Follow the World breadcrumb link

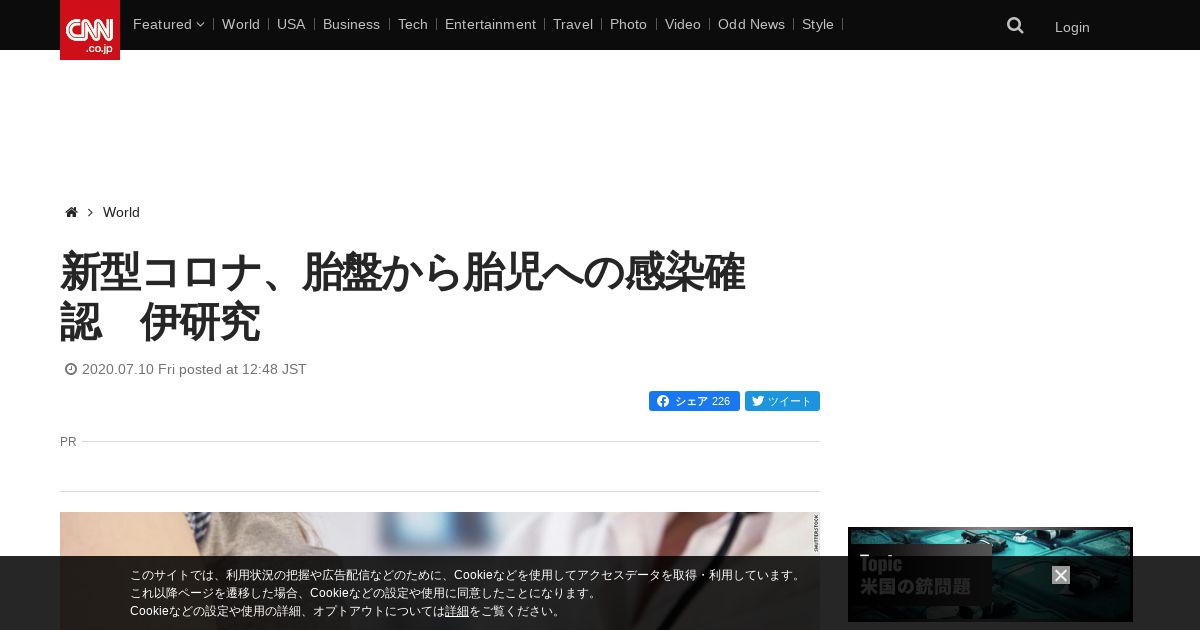[121, 212]
